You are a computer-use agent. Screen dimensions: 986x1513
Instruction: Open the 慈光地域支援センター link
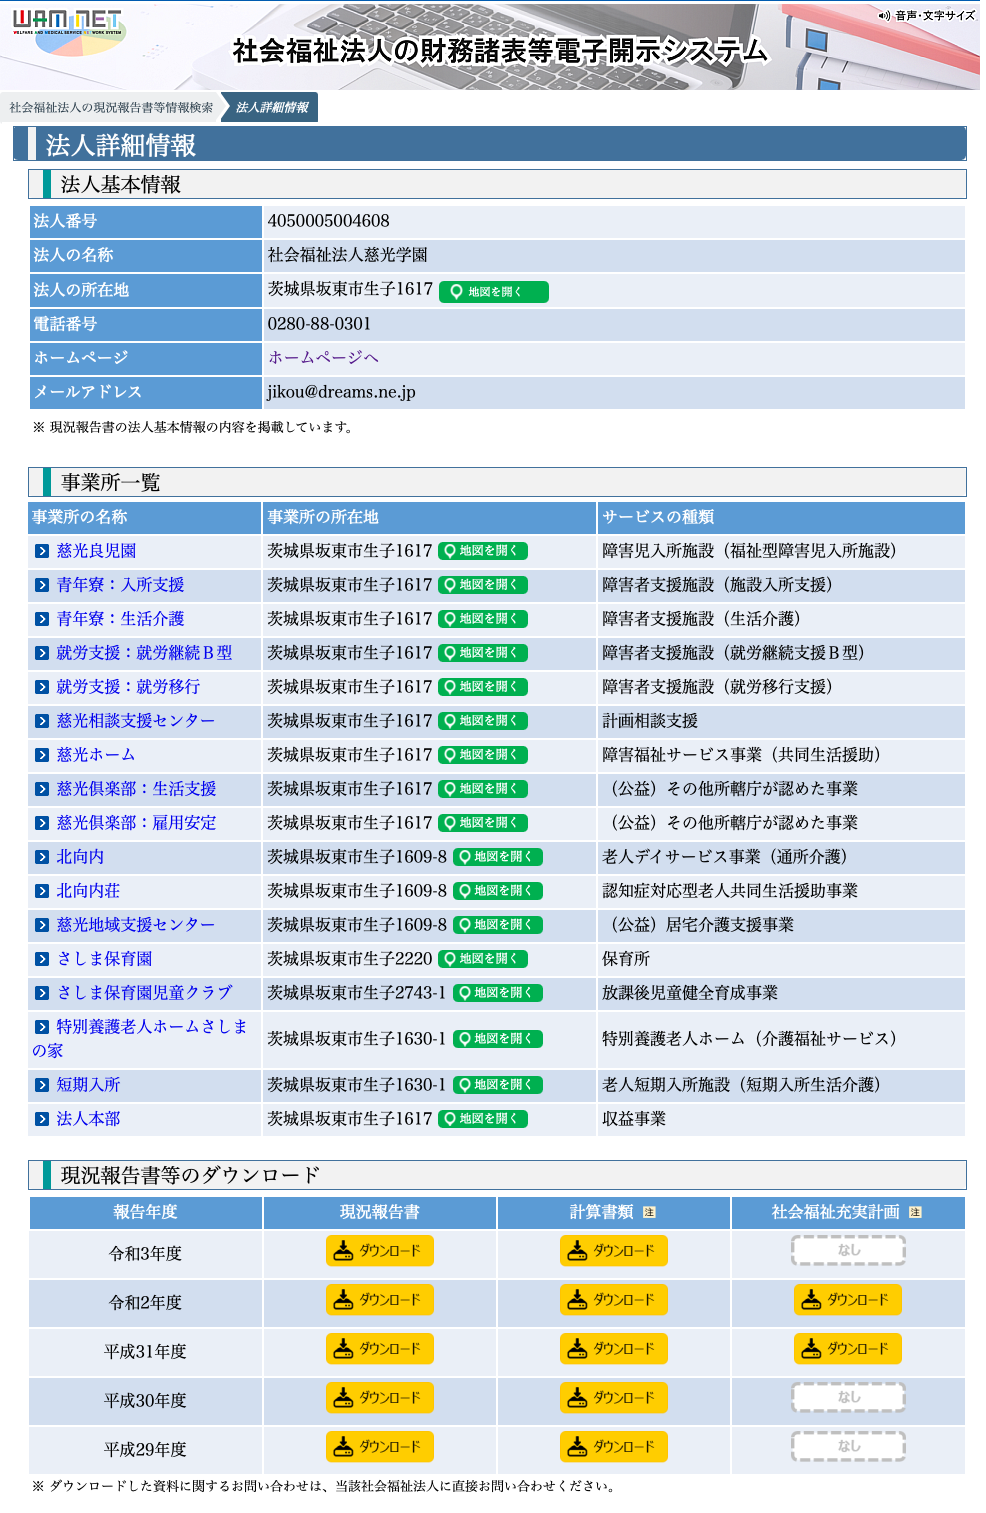(x=136, y=925)
